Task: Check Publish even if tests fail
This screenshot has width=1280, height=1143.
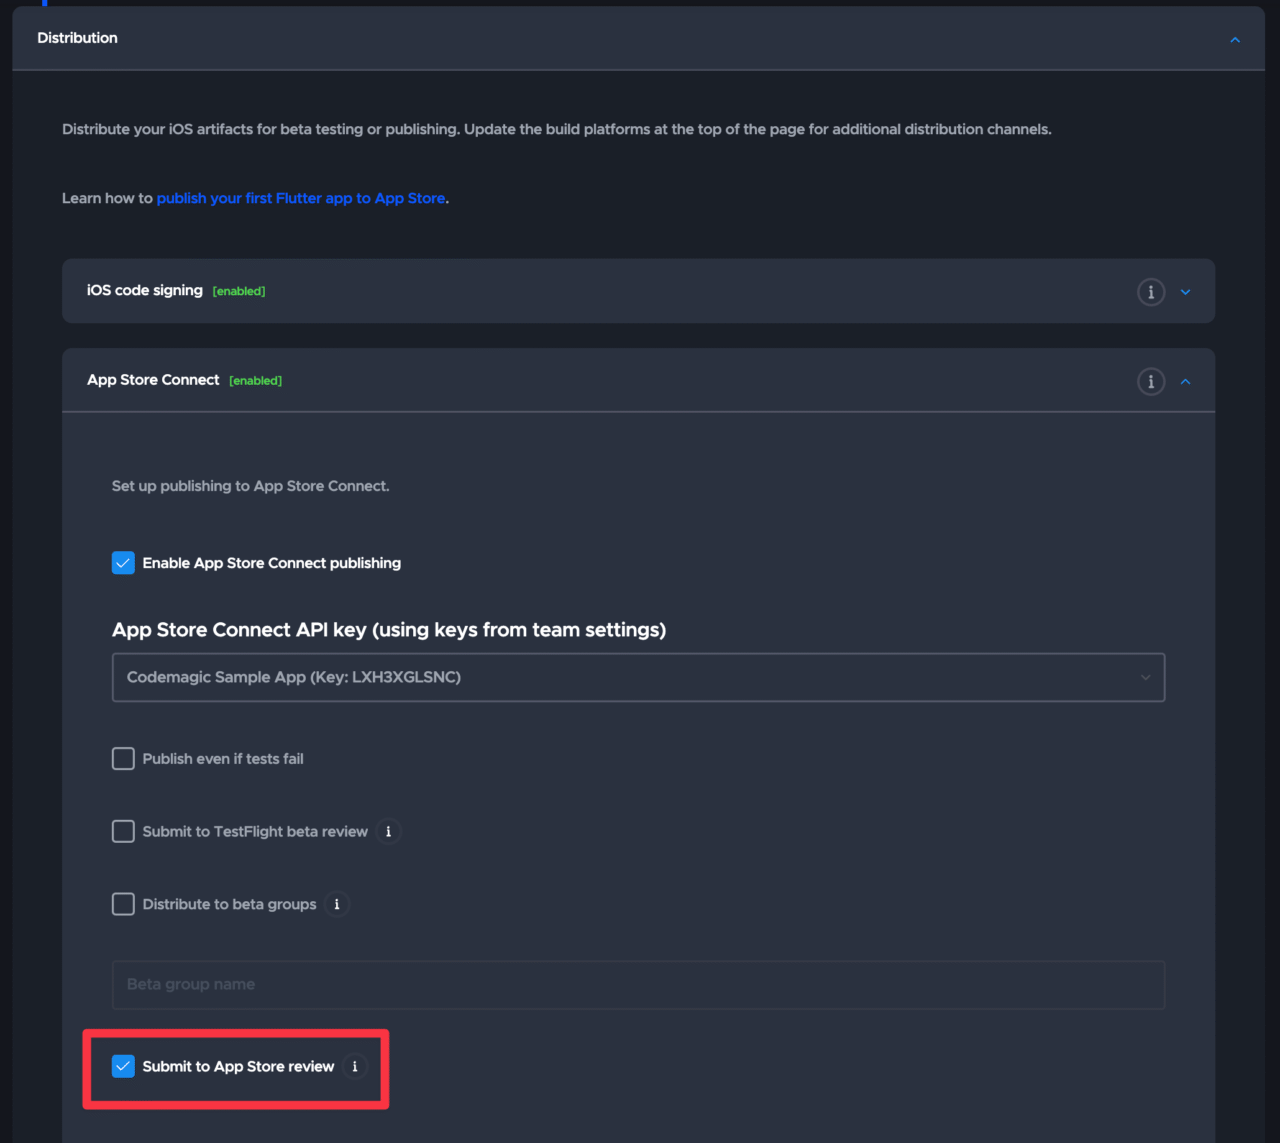Action: [x=123, y=759]
